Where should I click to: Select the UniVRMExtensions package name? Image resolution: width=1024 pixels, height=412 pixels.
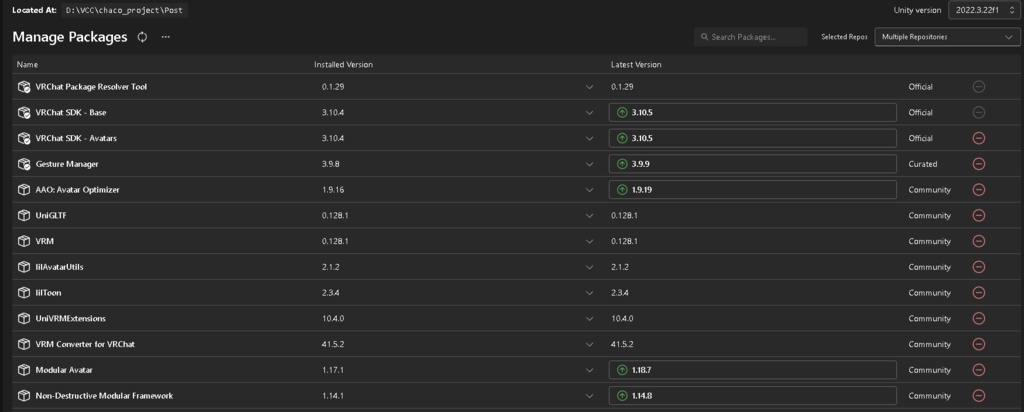[x=71, y=319]
